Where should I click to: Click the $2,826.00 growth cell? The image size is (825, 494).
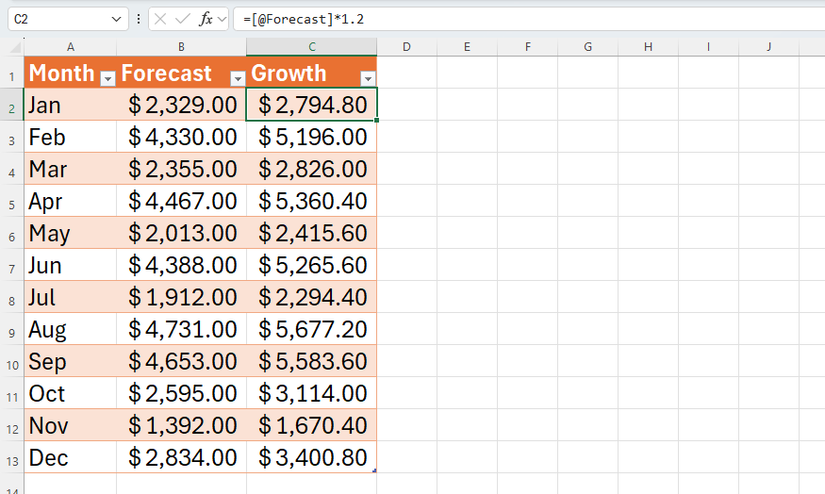311,169
